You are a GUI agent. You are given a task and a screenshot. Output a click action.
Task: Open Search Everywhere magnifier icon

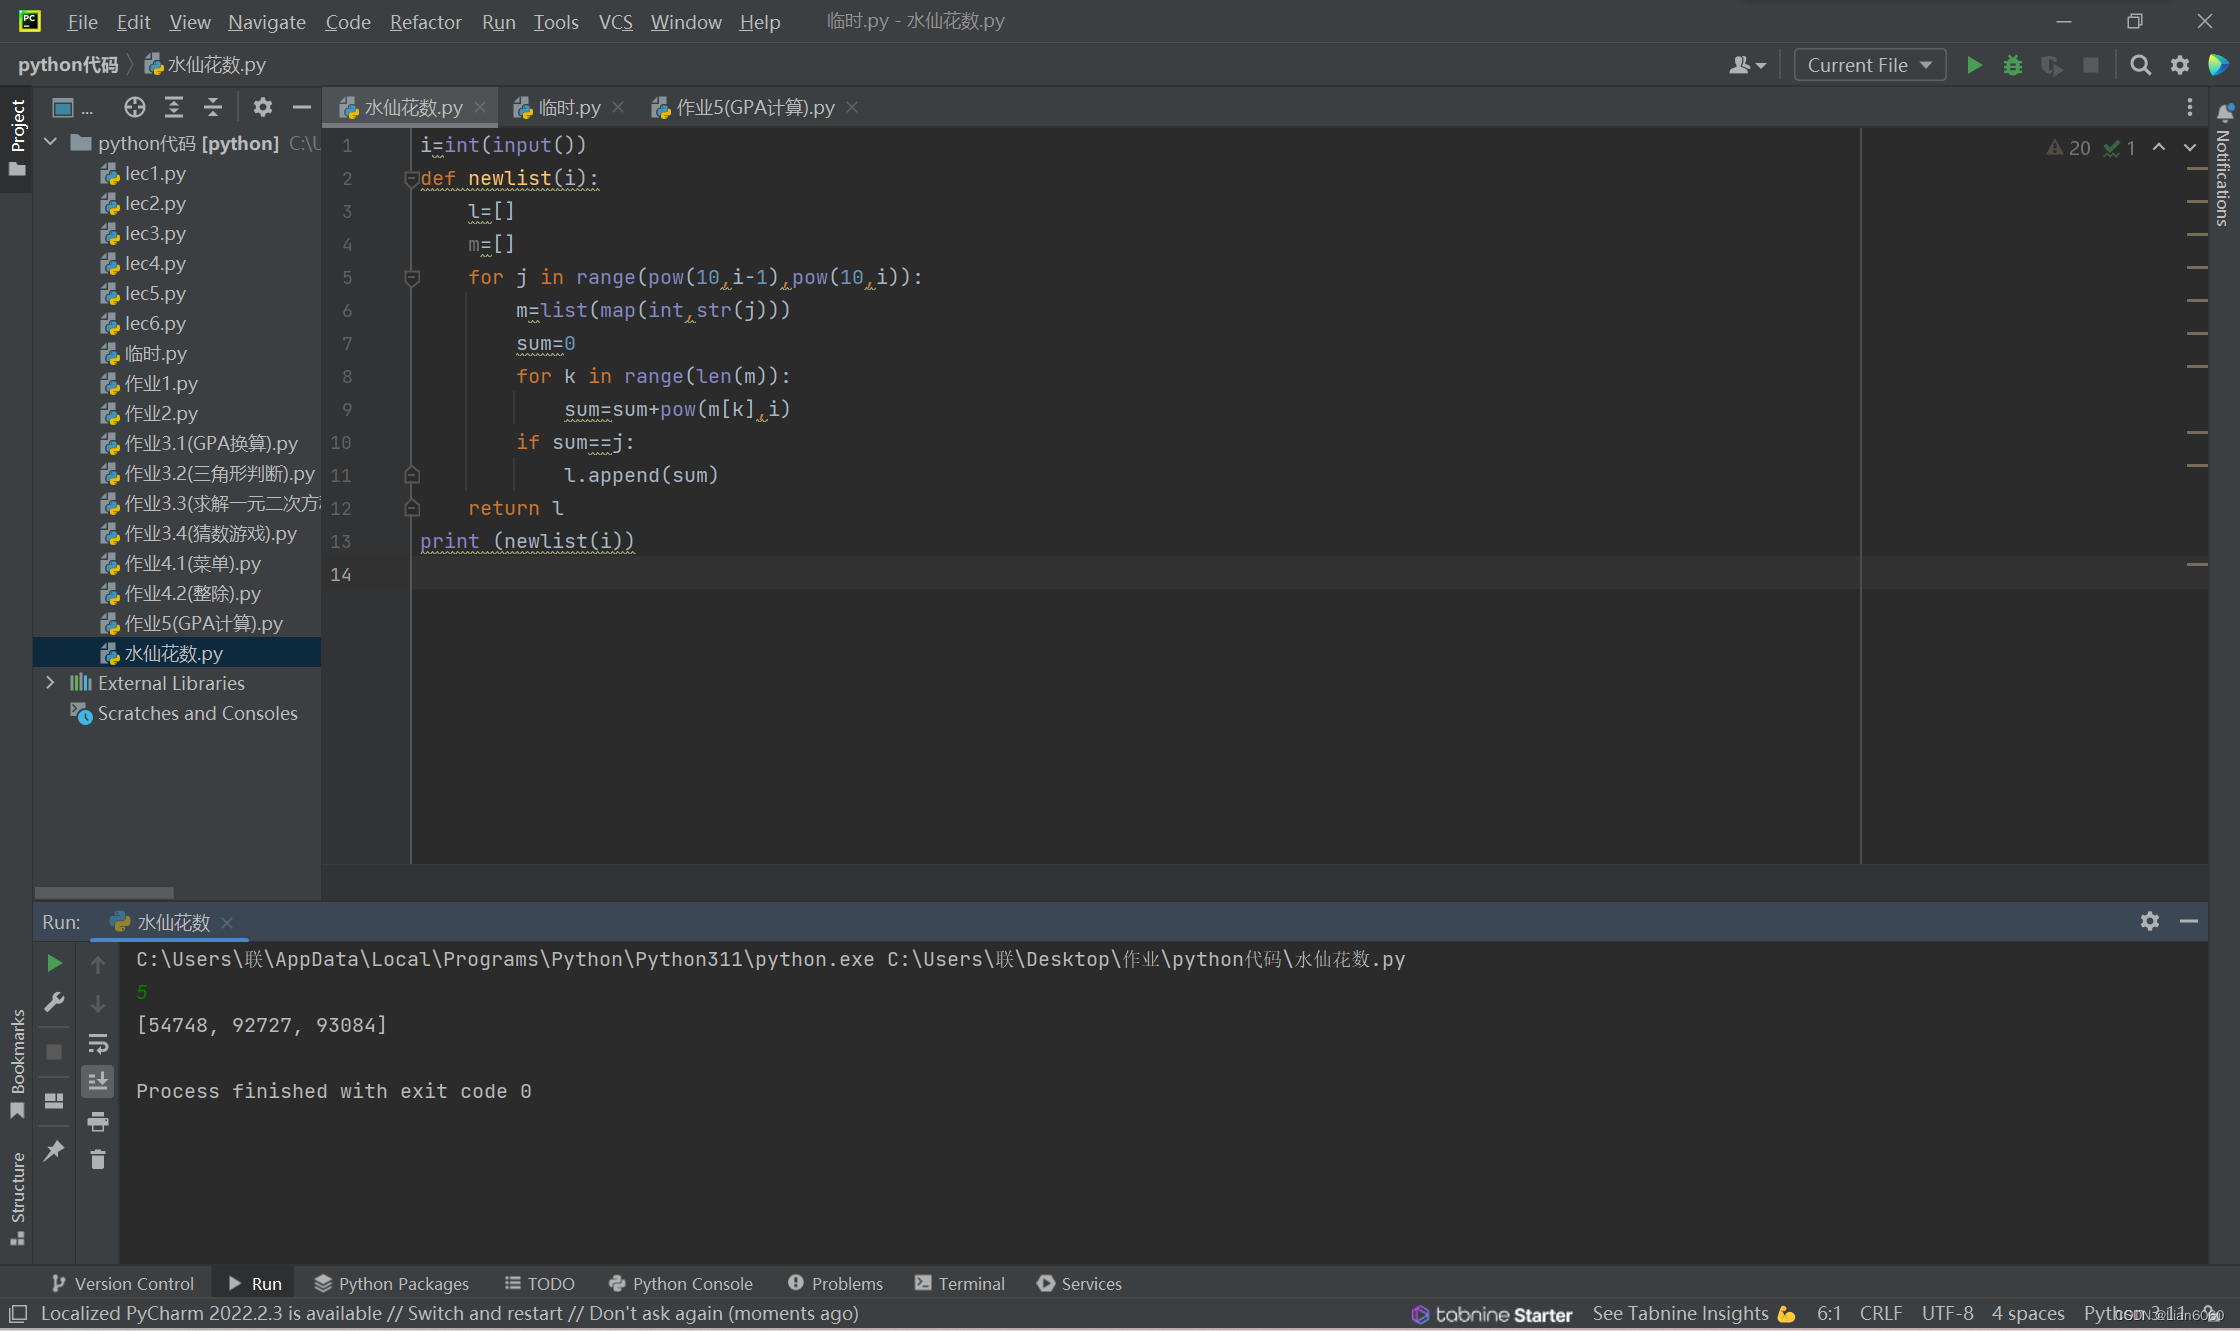pyautogui.click(x=2140, y=65)
